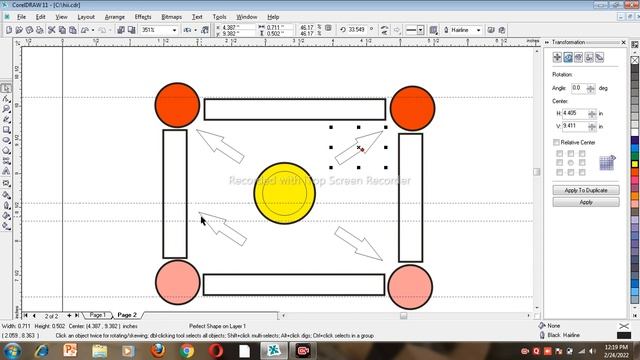Select the Text tool in toolbox
Screen dimensions: 640x360
click(6, 171)
